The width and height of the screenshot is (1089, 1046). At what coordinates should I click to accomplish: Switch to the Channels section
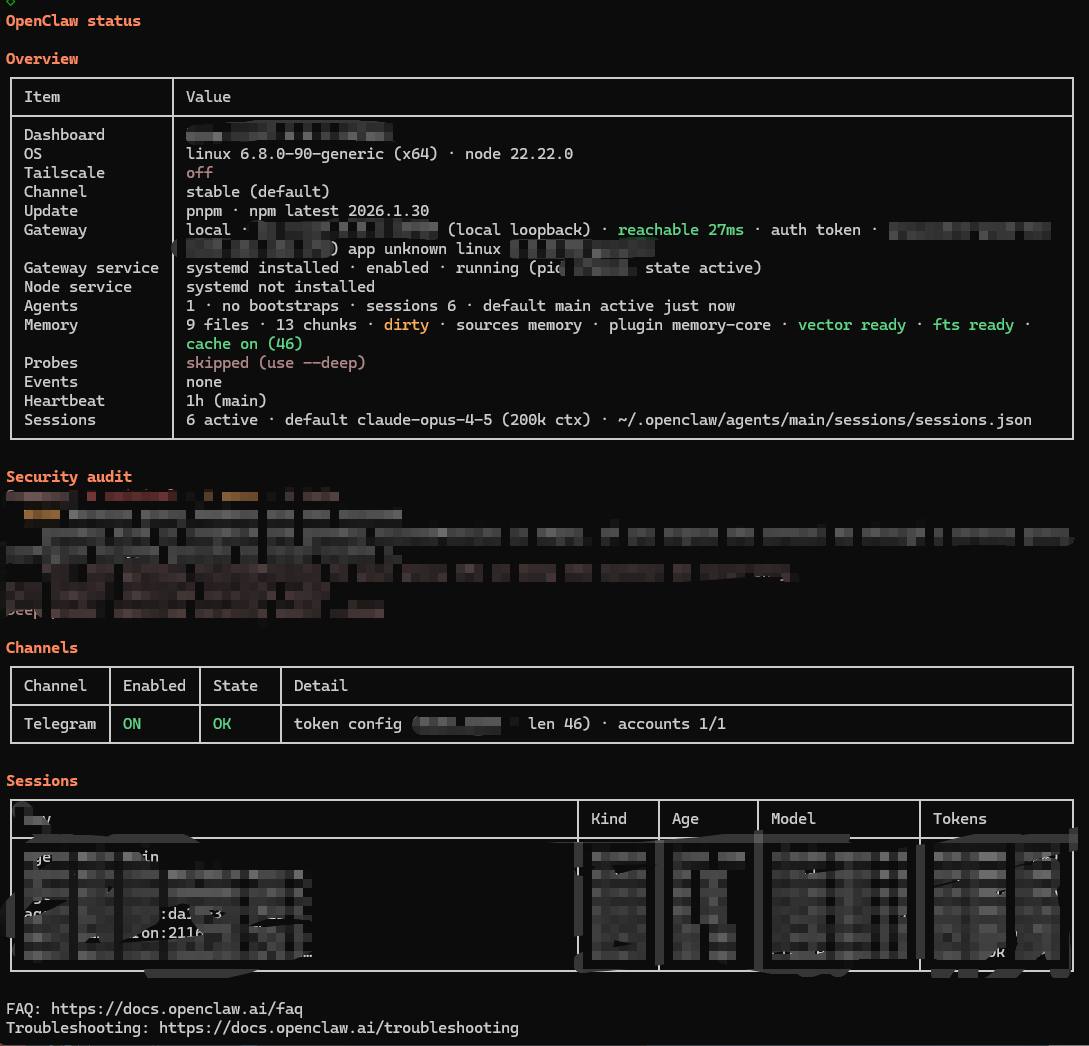(41, 647)
